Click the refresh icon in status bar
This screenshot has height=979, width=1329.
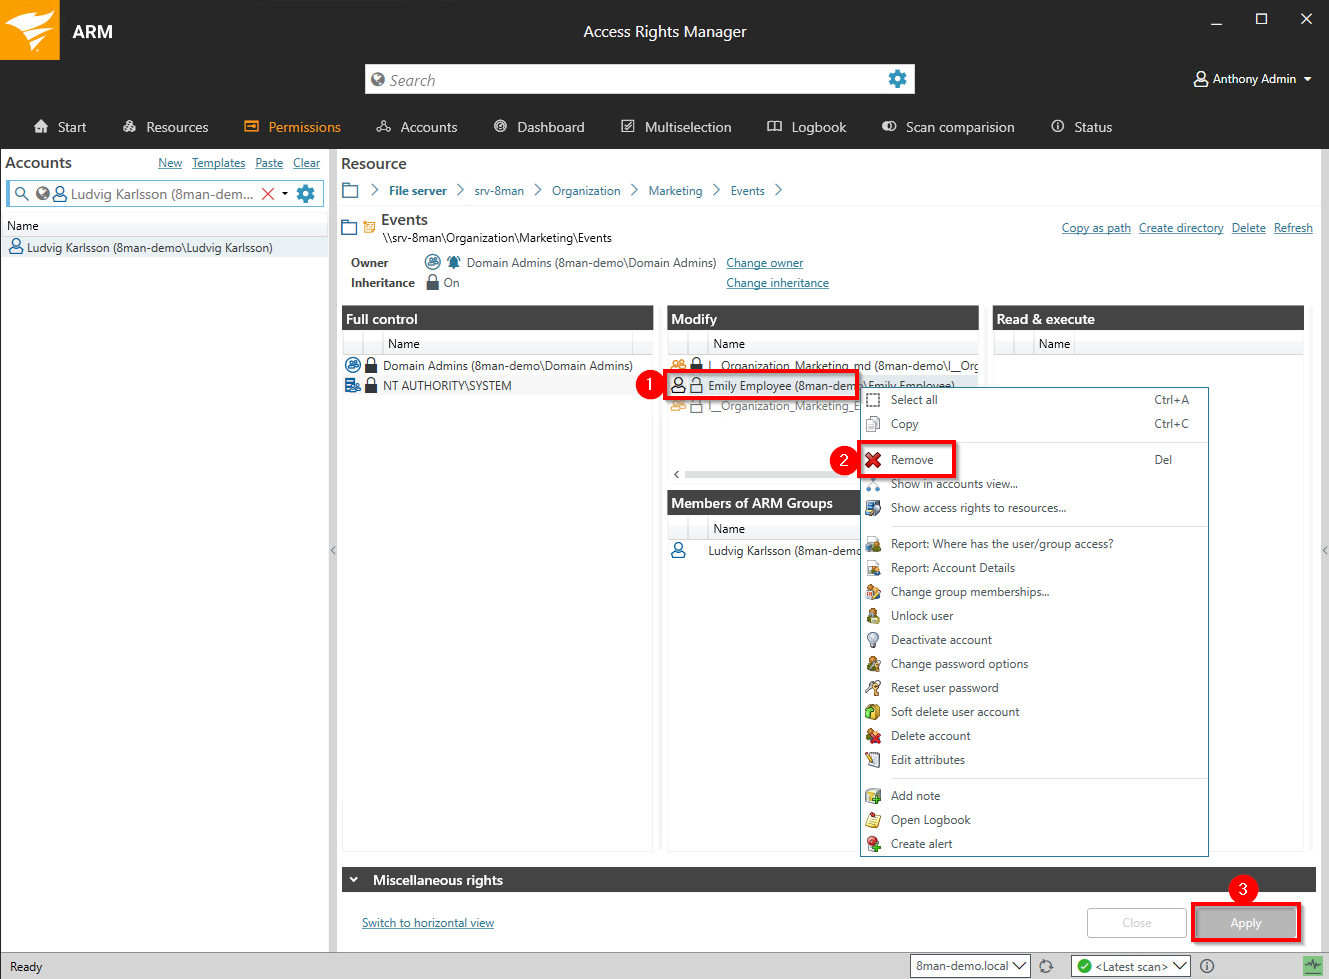pyautogui.click(x=1046, y=966)
